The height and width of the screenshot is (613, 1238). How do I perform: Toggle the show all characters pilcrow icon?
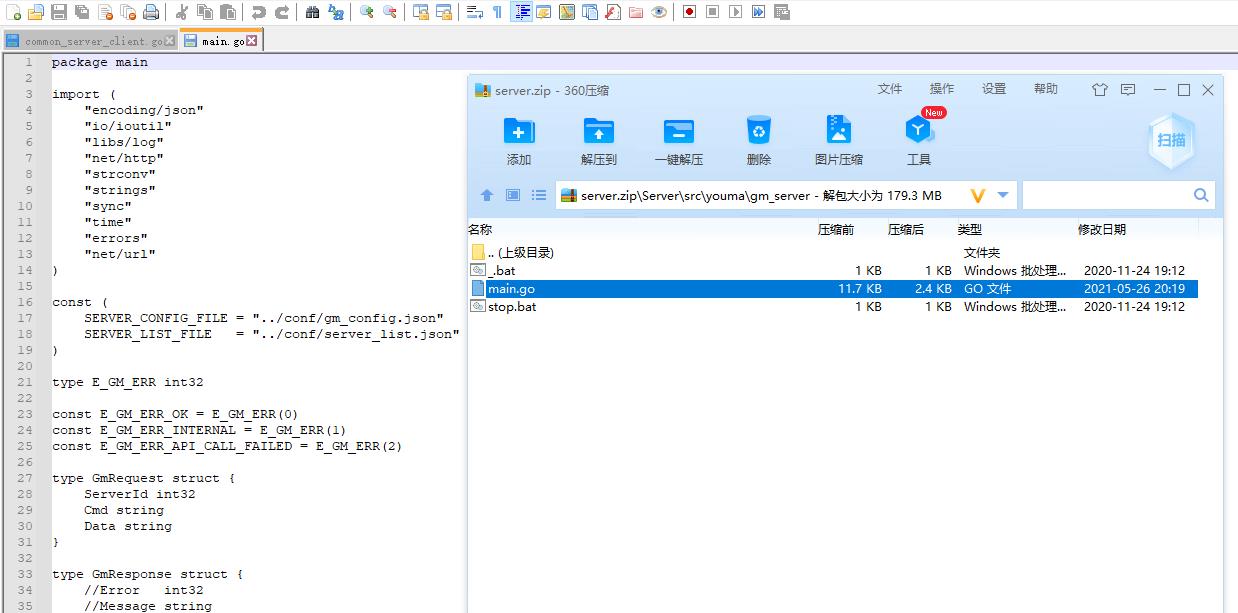pyautogui.click(x=497, y=12)
